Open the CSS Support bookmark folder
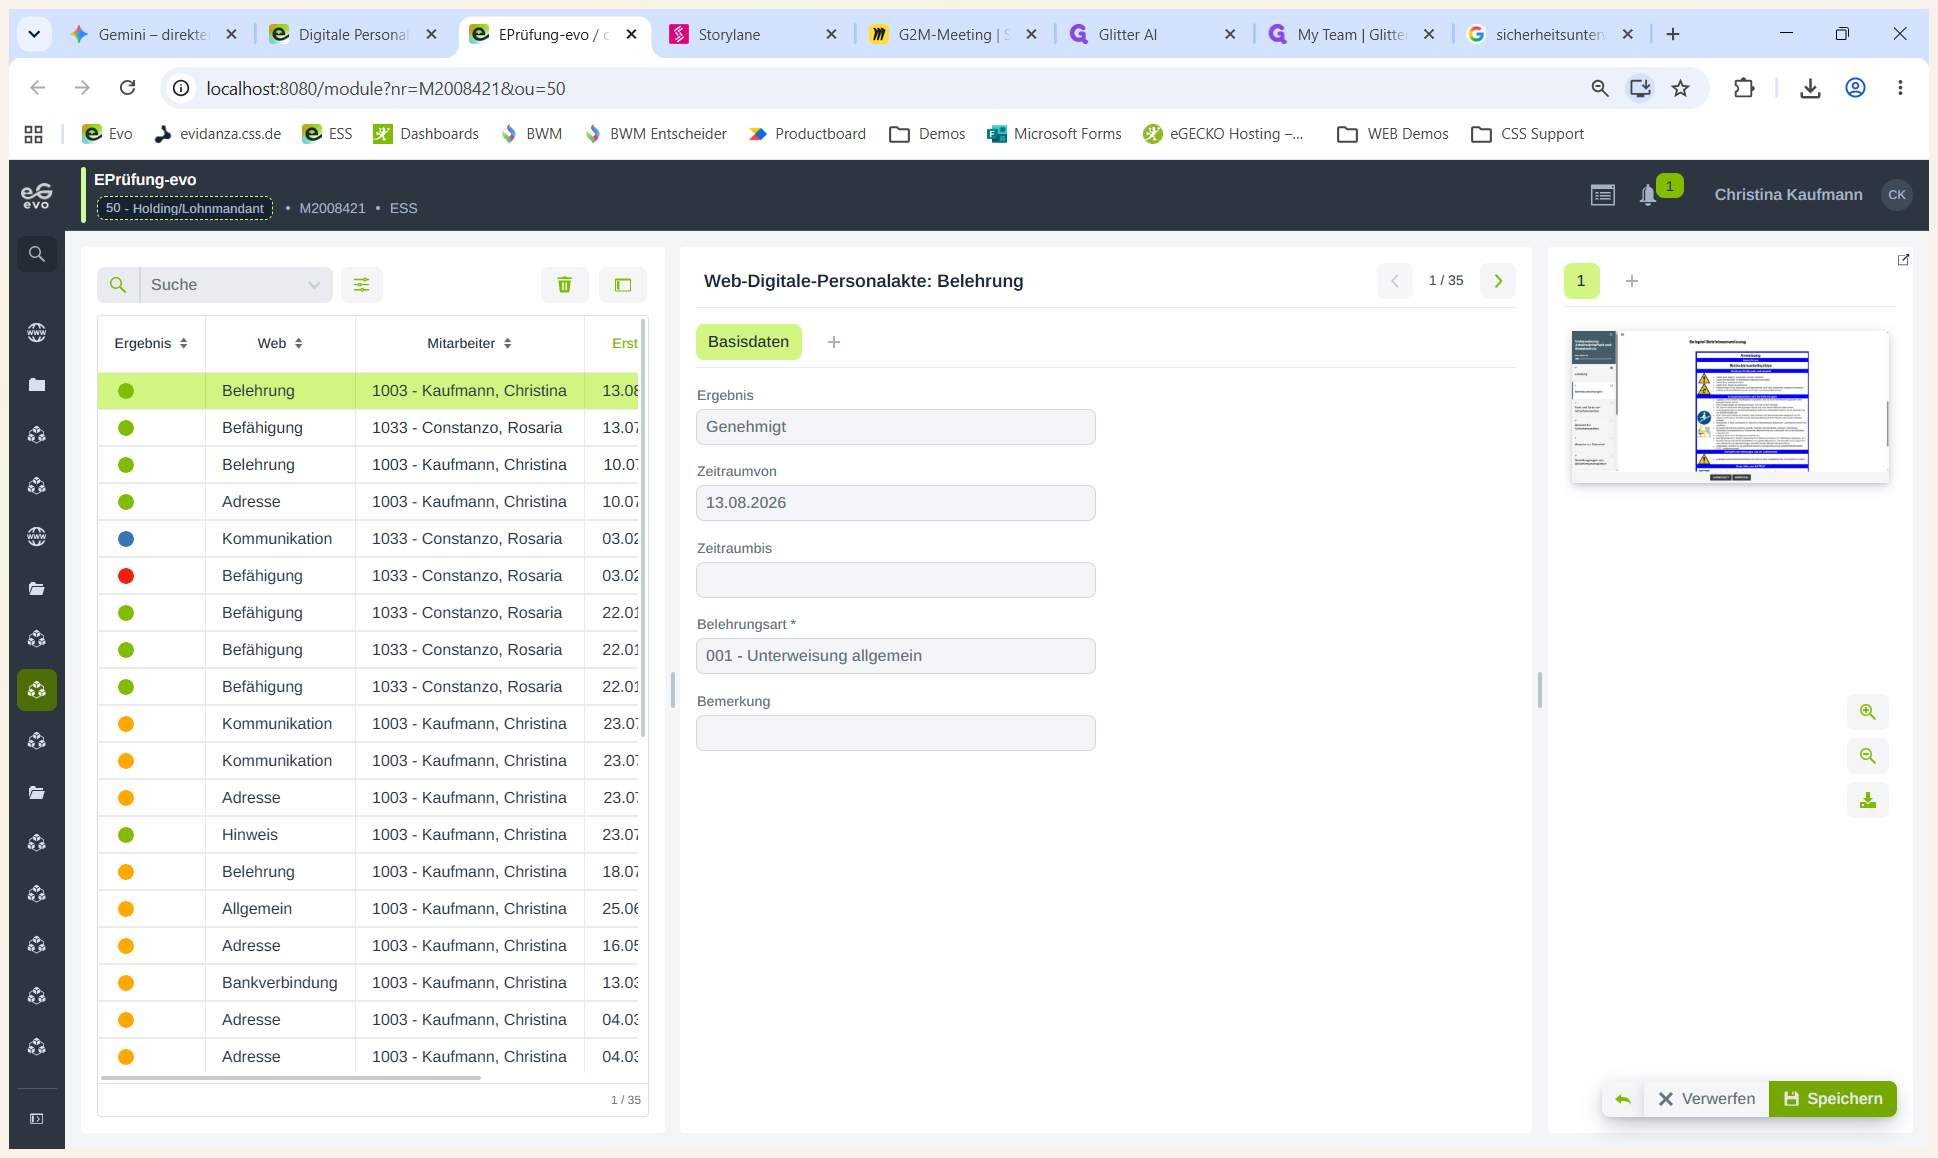1938x1158 pixels. coord(1528,134)
